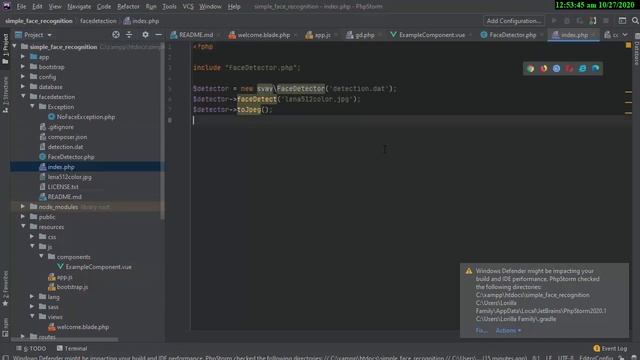Select detection.dat in project tree
The image size is (640, 360).
click(65, 147)
